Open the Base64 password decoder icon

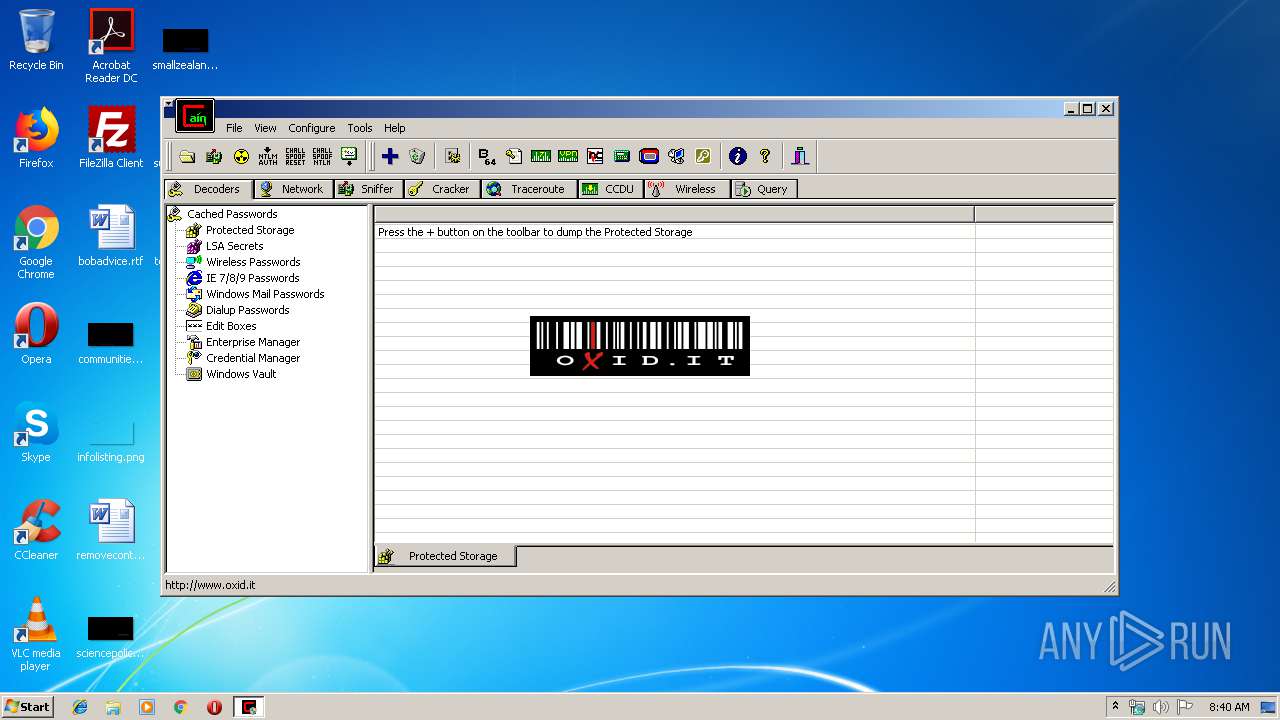point(487,156)
